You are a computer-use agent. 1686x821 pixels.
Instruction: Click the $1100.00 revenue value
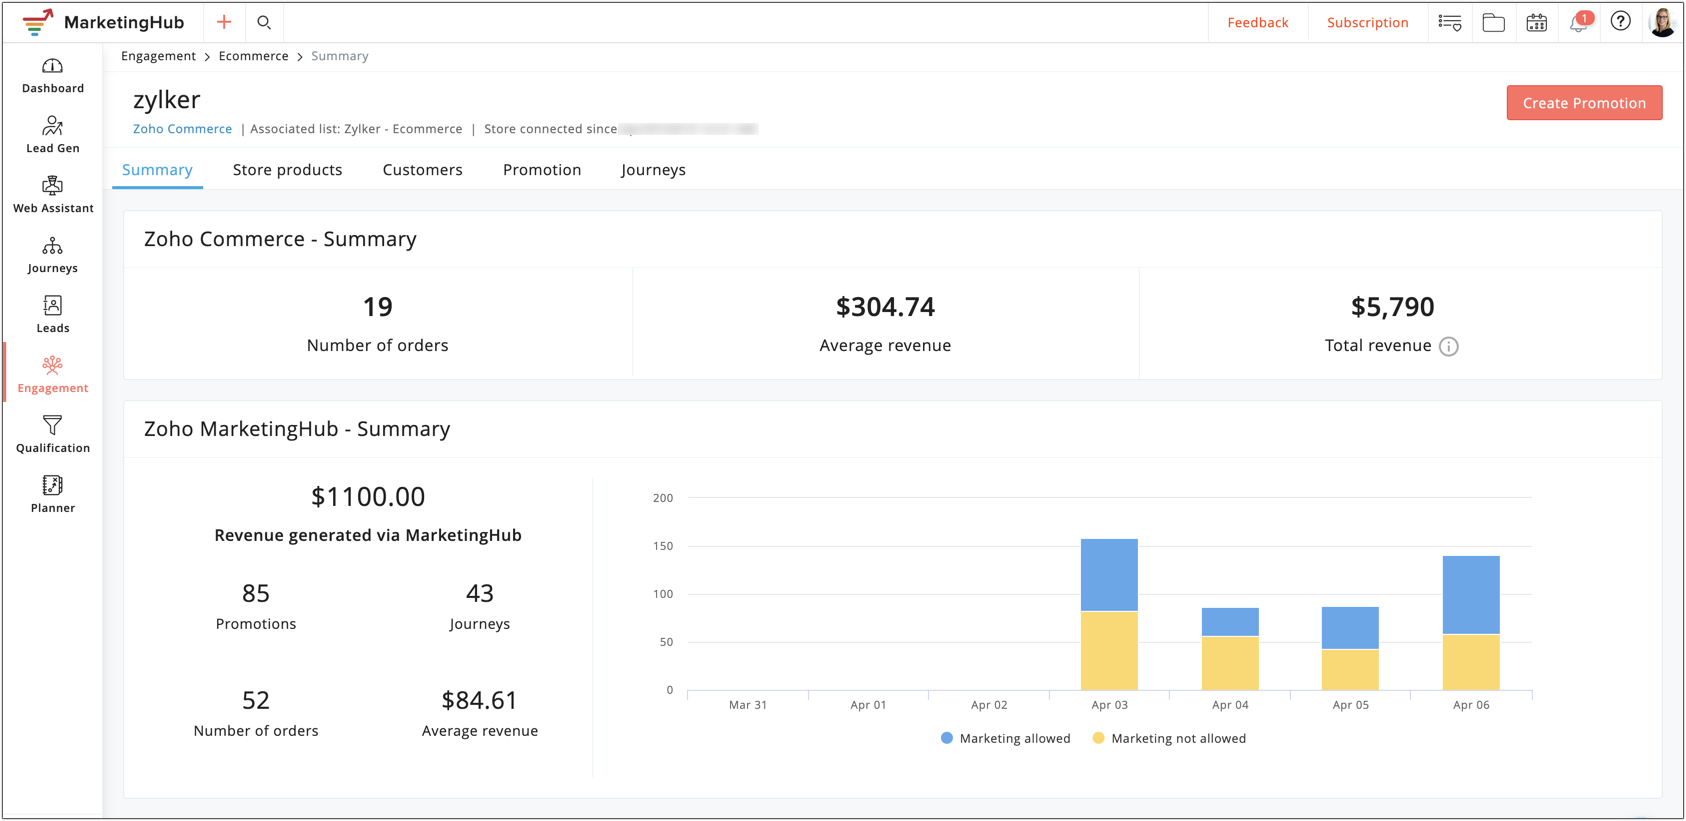[x=368, y=497]
